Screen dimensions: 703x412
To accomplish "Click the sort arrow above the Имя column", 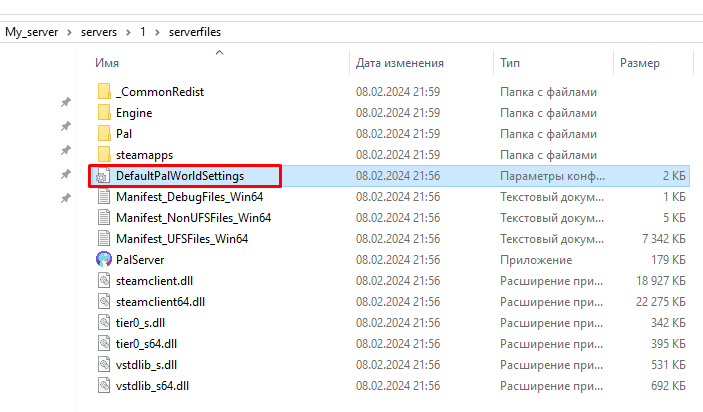I will [219, 52].
